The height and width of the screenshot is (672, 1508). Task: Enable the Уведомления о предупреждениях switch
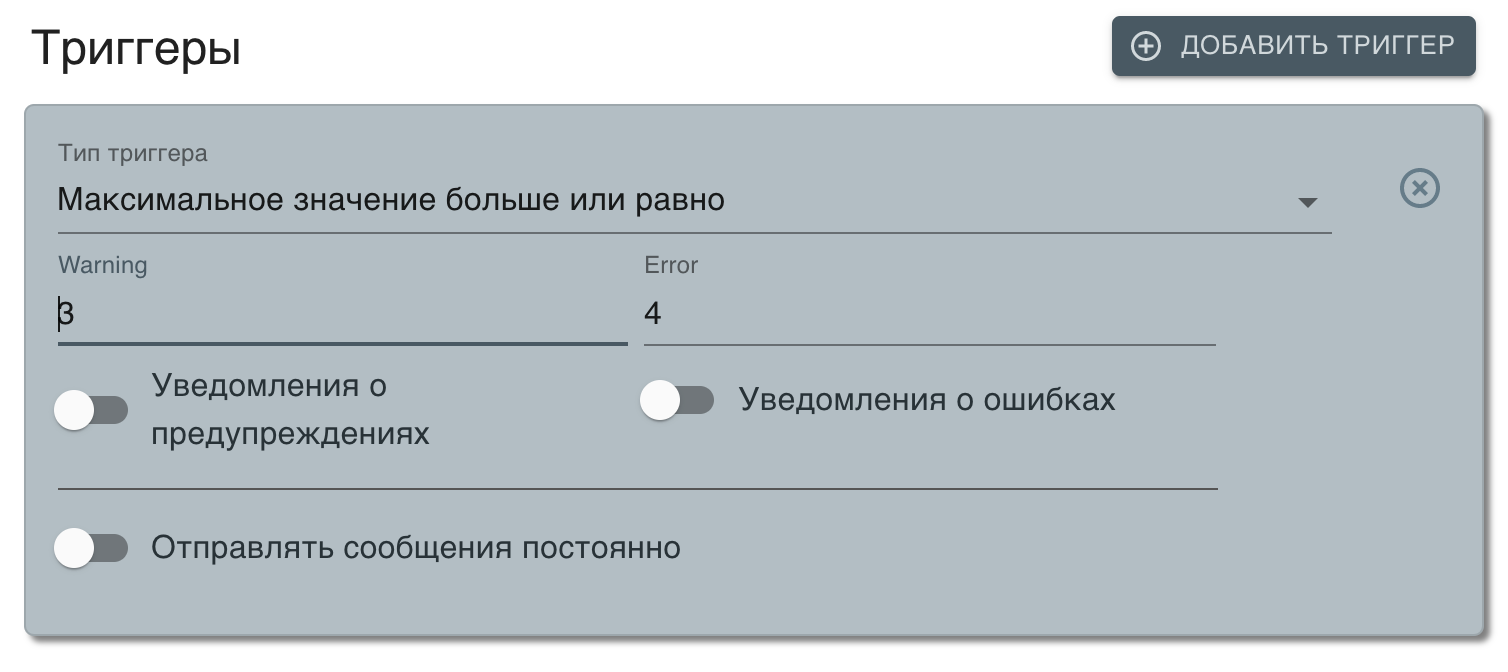tap(91, 410)
